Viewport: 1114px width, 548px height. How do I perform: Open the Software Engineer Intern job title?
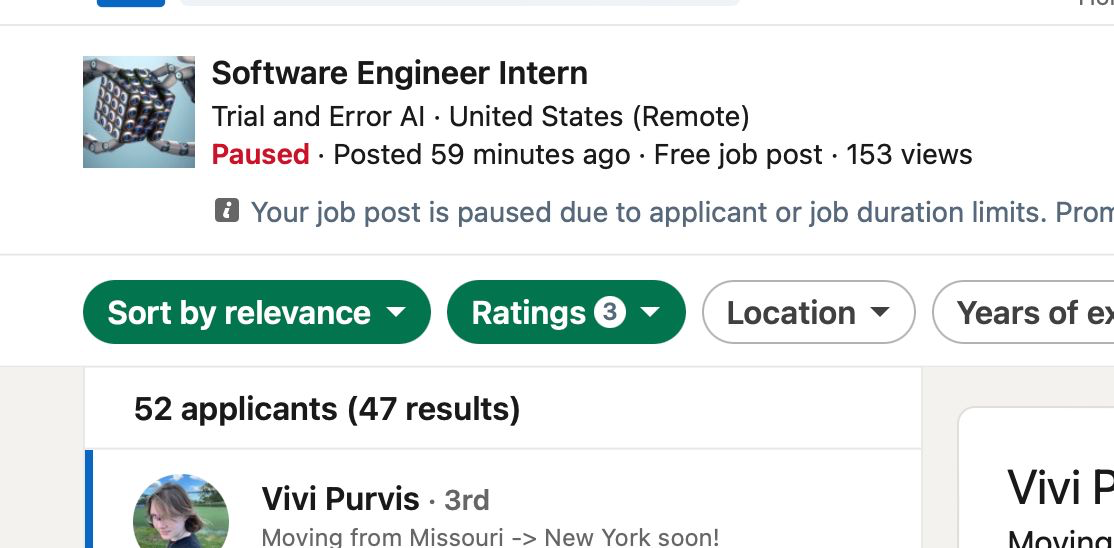click(x=400, y=73)
